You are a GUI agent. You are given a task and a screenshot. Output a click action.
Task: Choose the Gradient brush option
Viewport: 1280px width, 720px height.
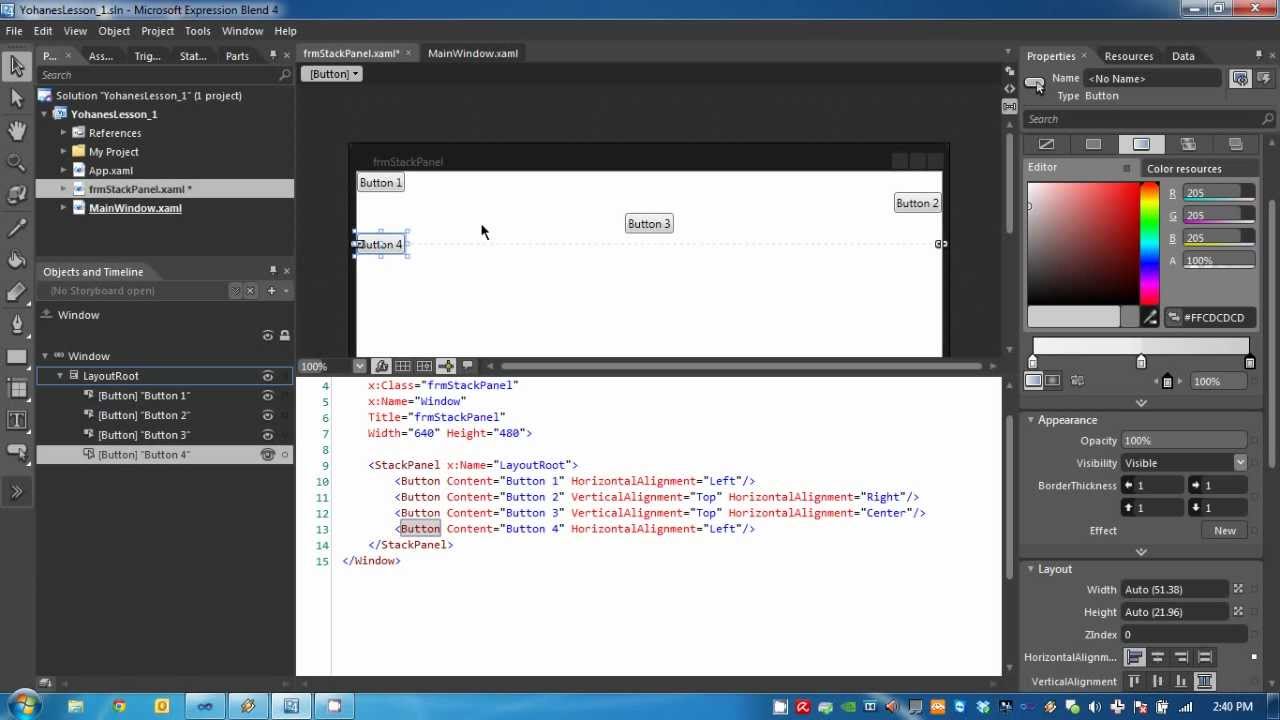coord(1141,144)
